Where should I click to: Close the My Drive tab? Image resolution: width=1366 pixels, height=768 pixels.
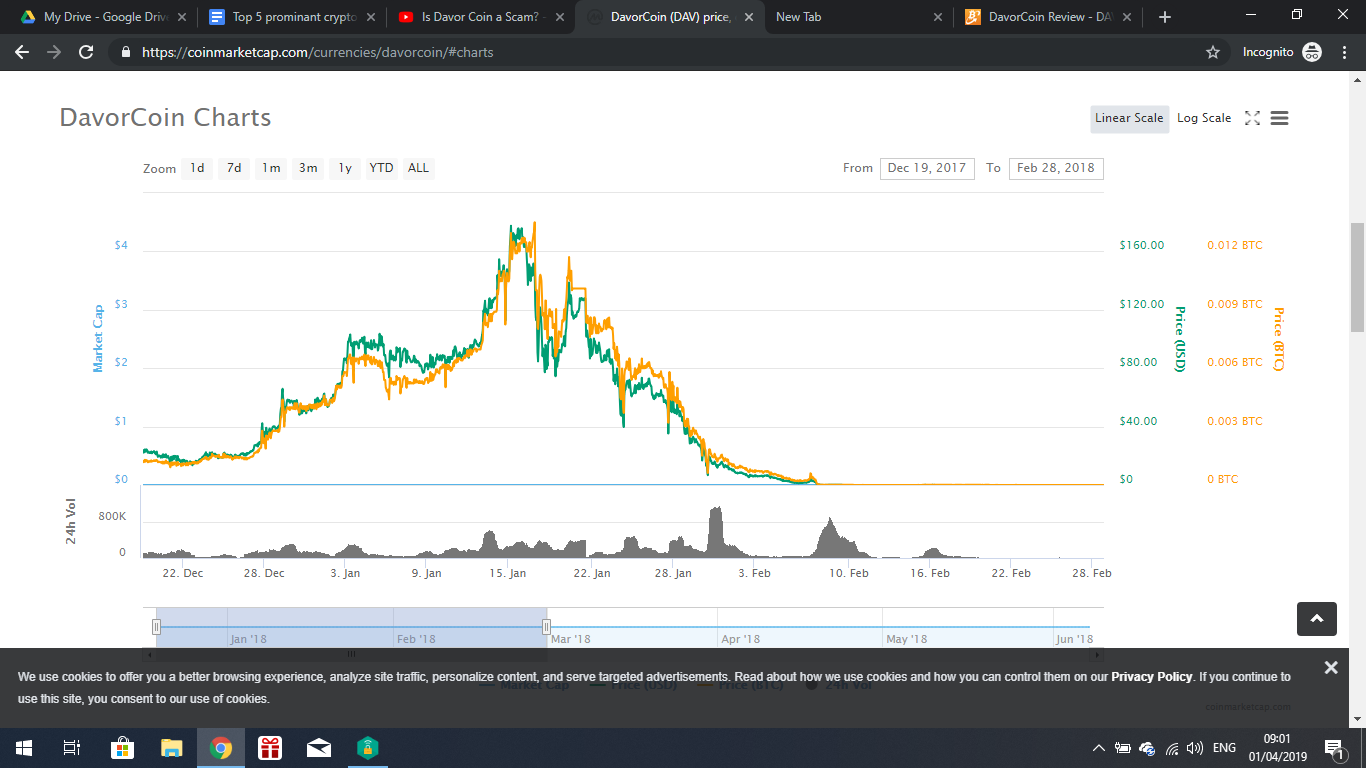click(181, 17)
